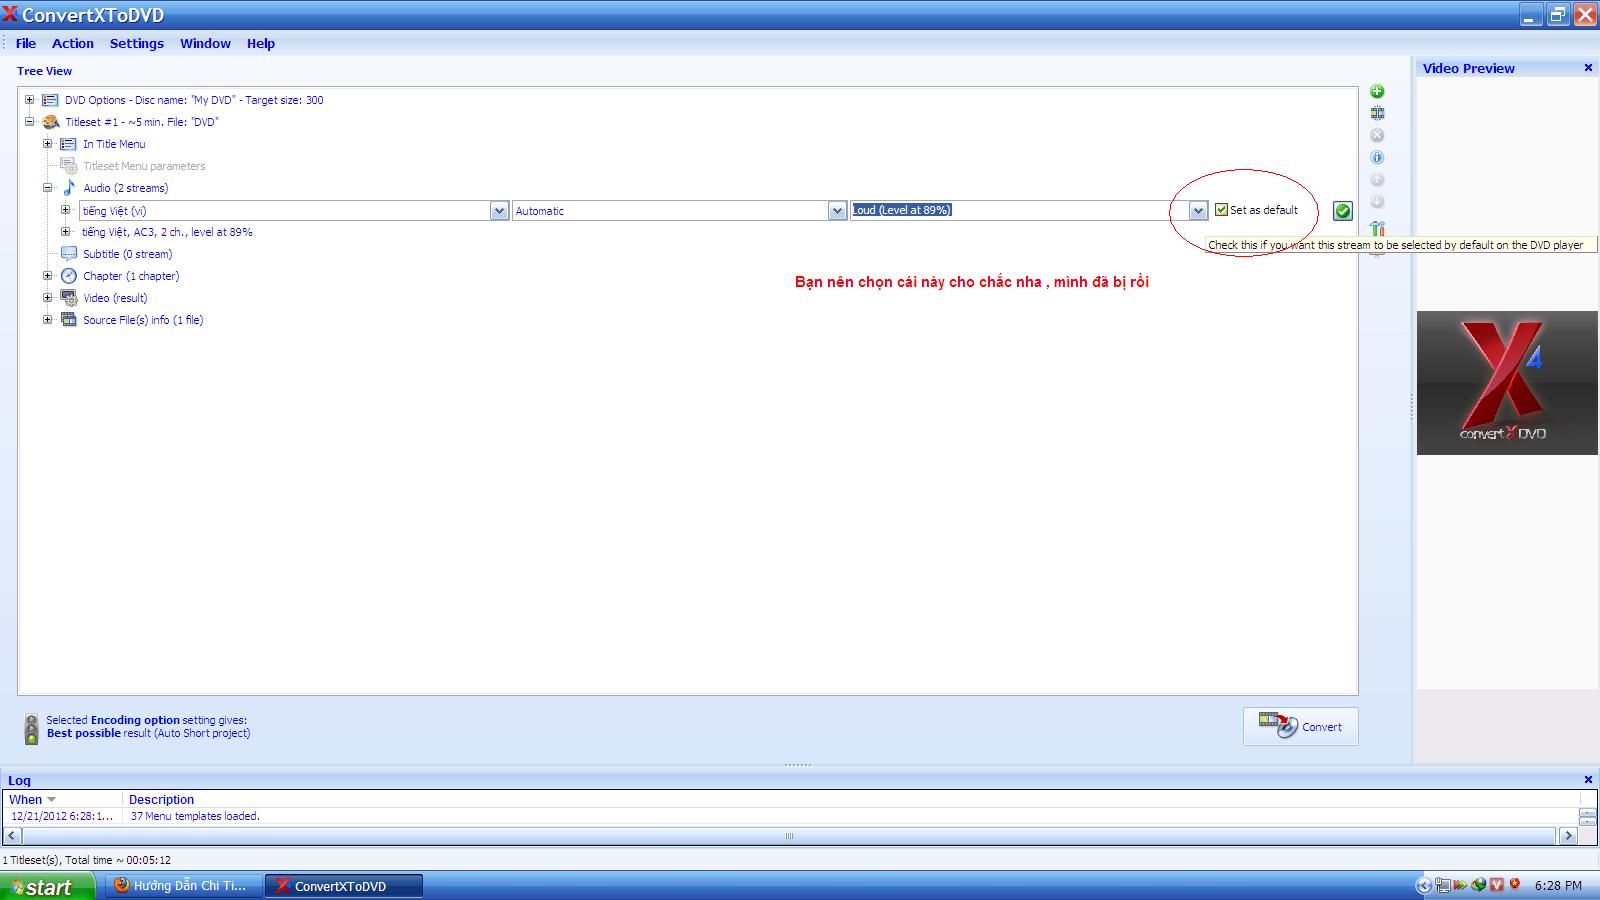The width and height of the screenshot is (1600, 900).
Task: Click the network connection tray icon
Action: point(1443,885)
